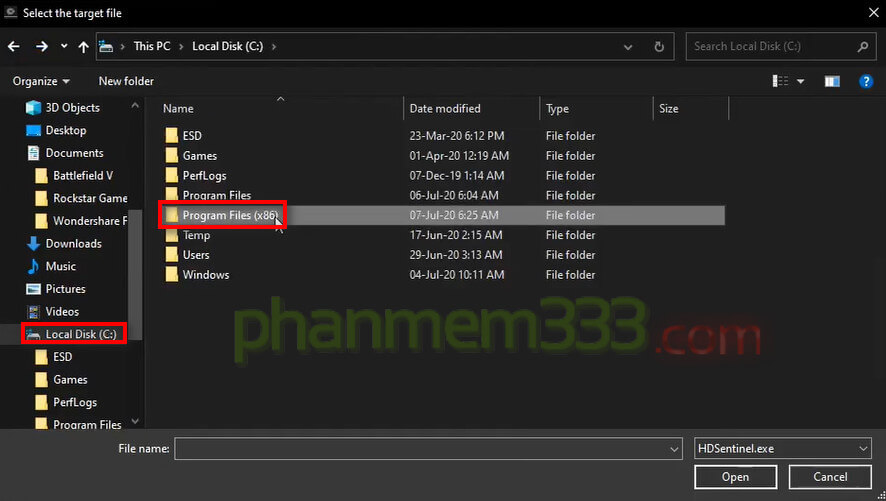Click the Forward navigation arrow
The height and width of the screenshot is (501, 886).
pyautogui.click(x=42, y=46)
